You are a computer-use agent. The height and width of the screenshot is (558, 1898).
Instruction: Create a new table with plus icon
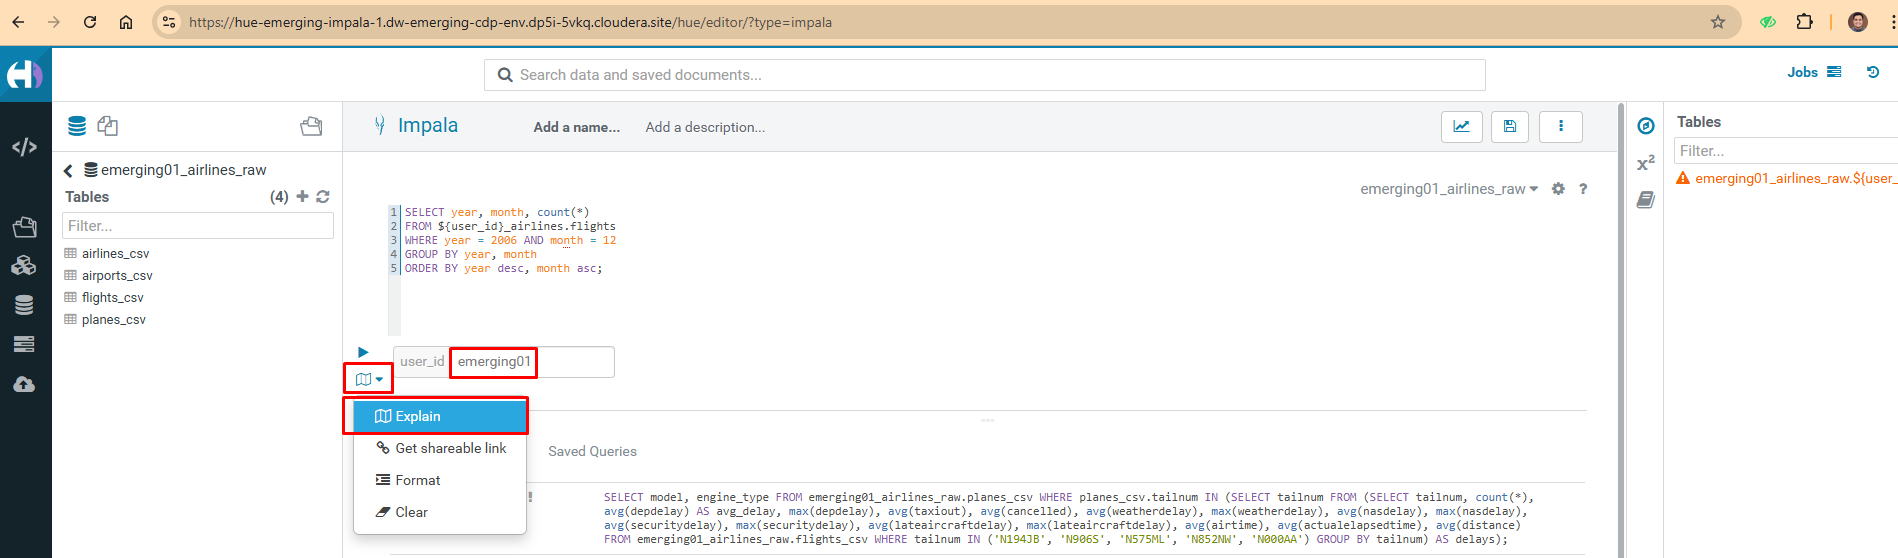tap(302, 197)
